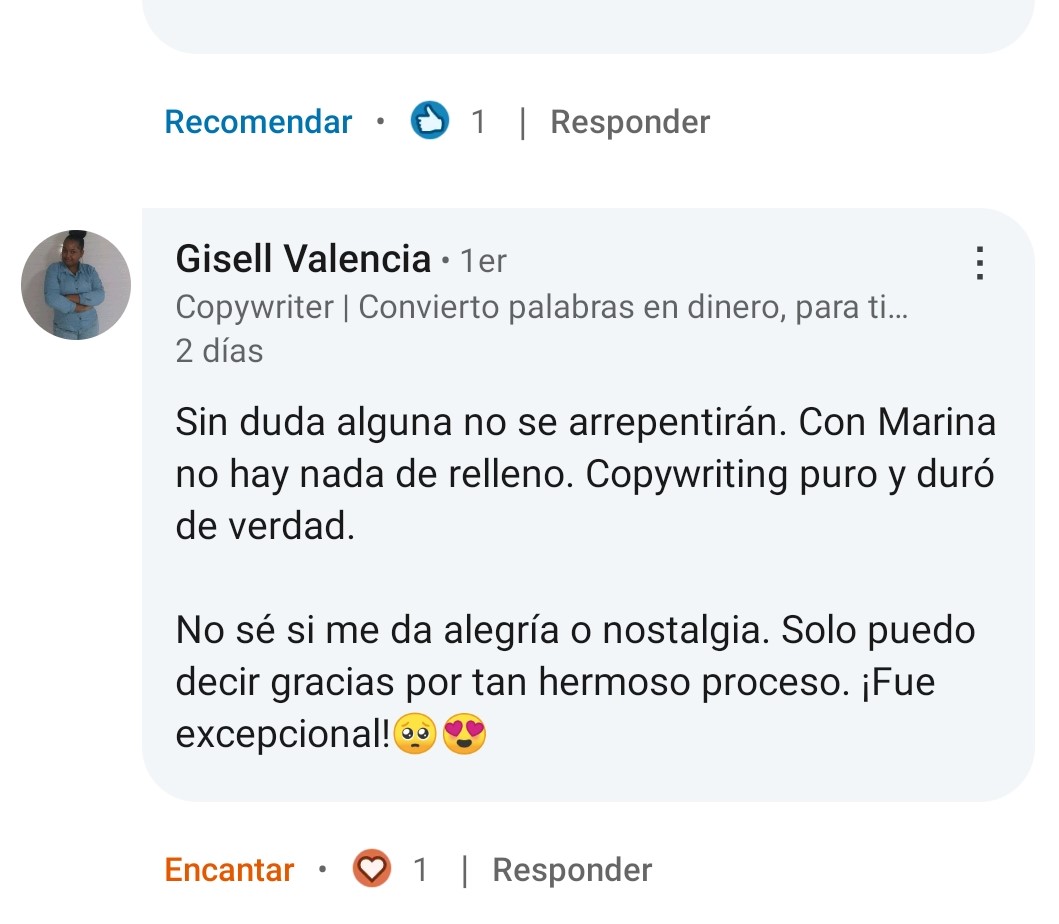This screenshot has height=924, width=1059.
Task: View reactions count next to thumbs-up icon
Action: [x=478, y=122]
